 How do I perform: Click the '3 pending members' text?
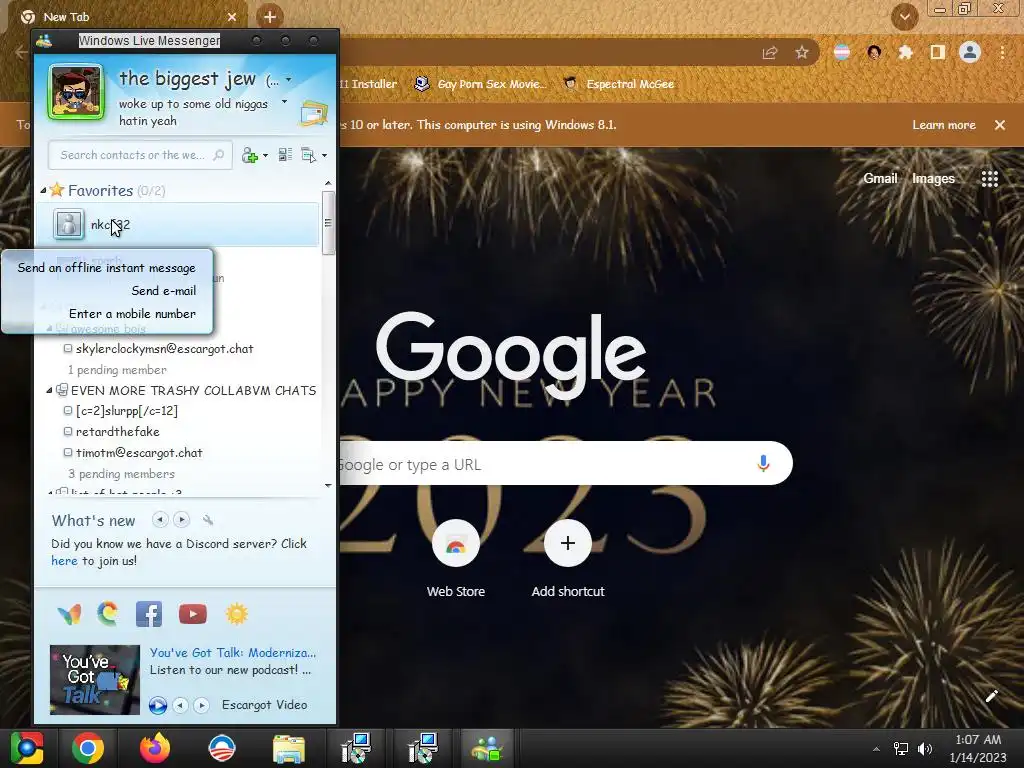(121, 473)
